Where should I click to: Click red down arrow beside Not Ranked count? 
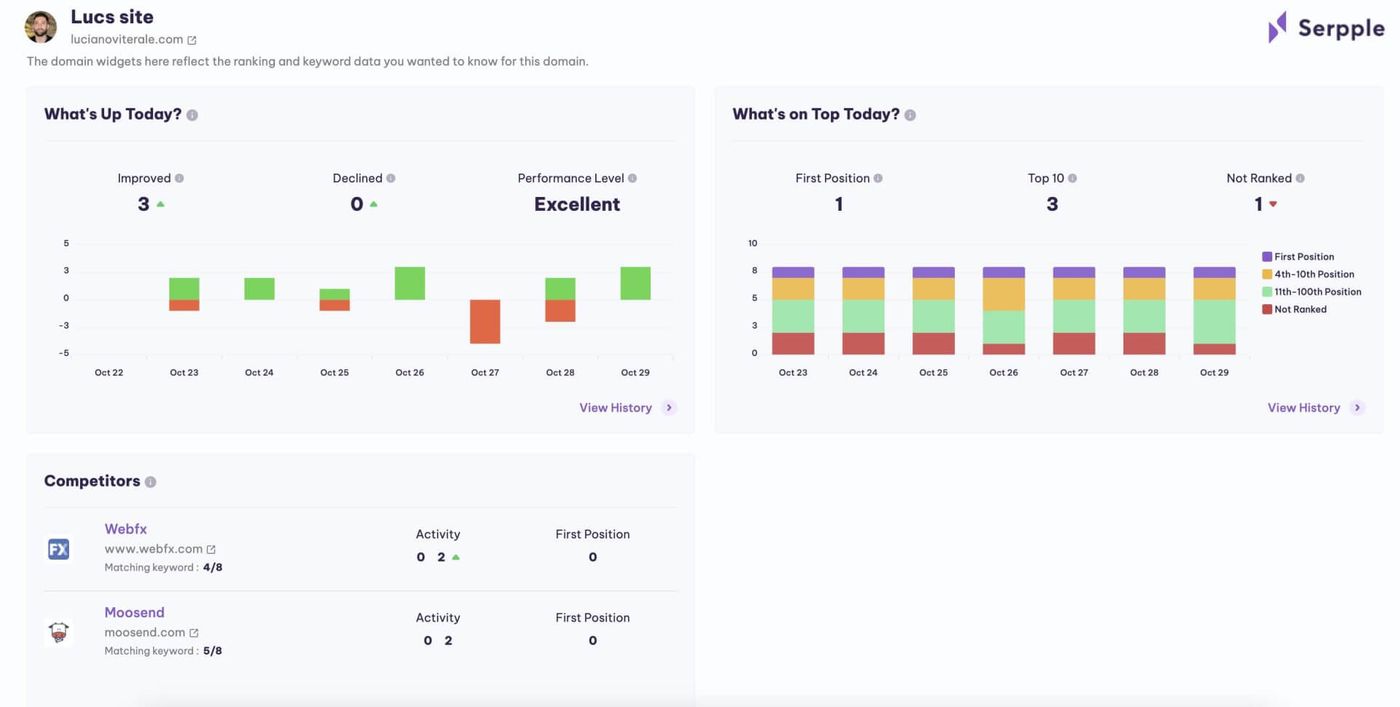coord(1273,204)
